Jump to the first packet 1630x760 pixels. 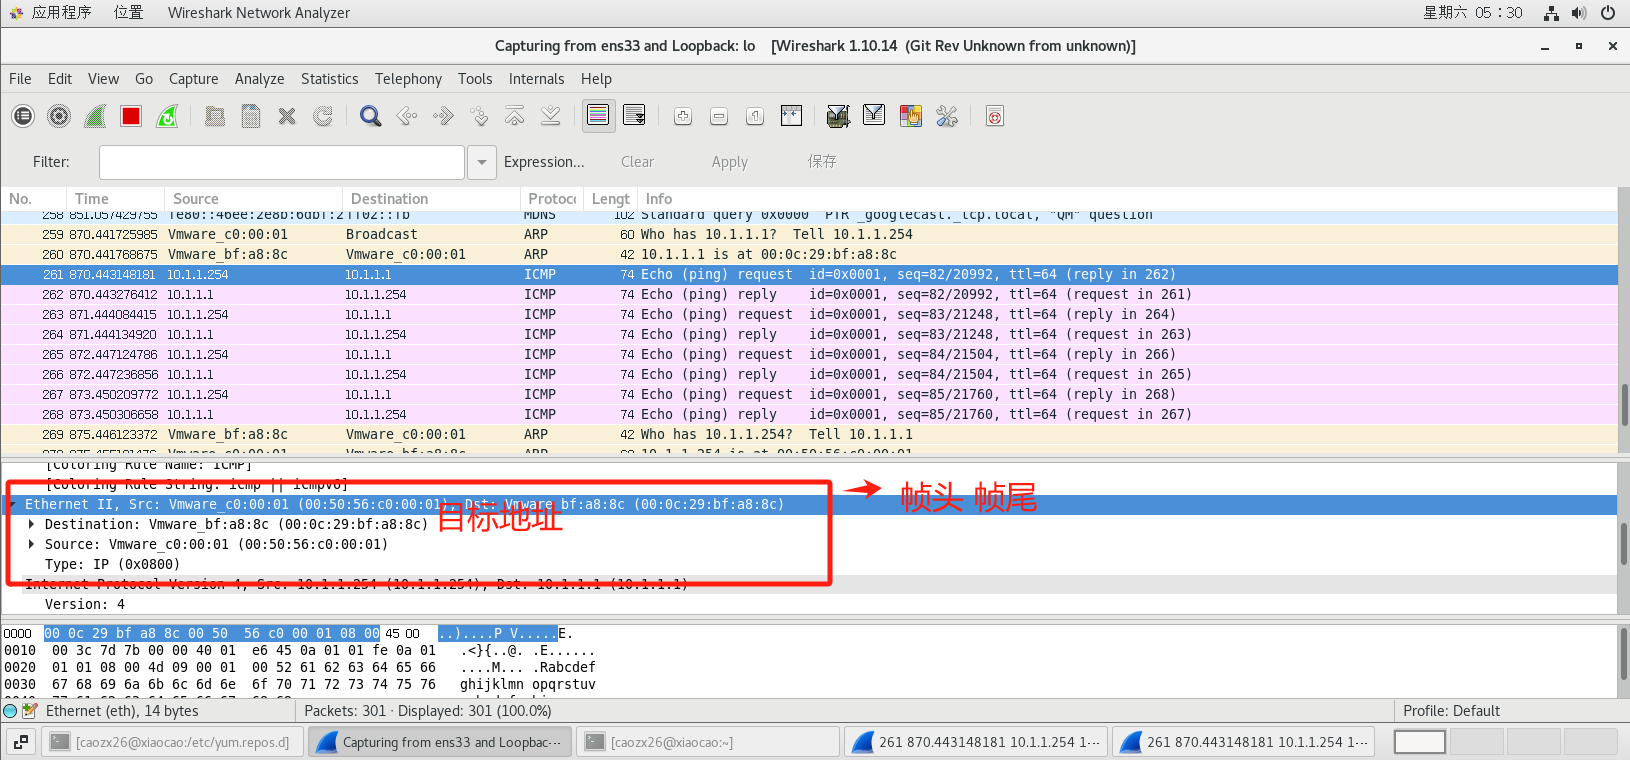515,116
